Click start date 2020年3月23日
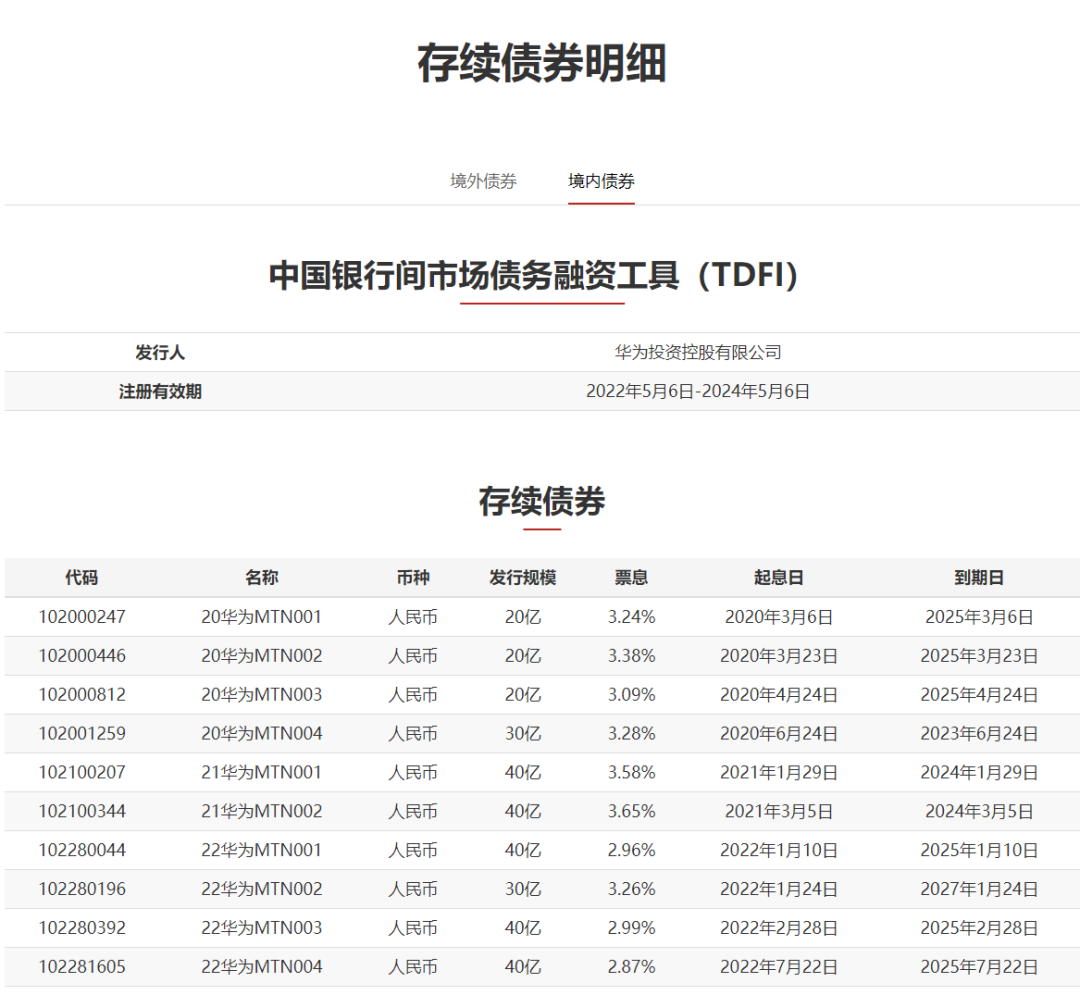The image size is (1080, 995). coord(779,656)
